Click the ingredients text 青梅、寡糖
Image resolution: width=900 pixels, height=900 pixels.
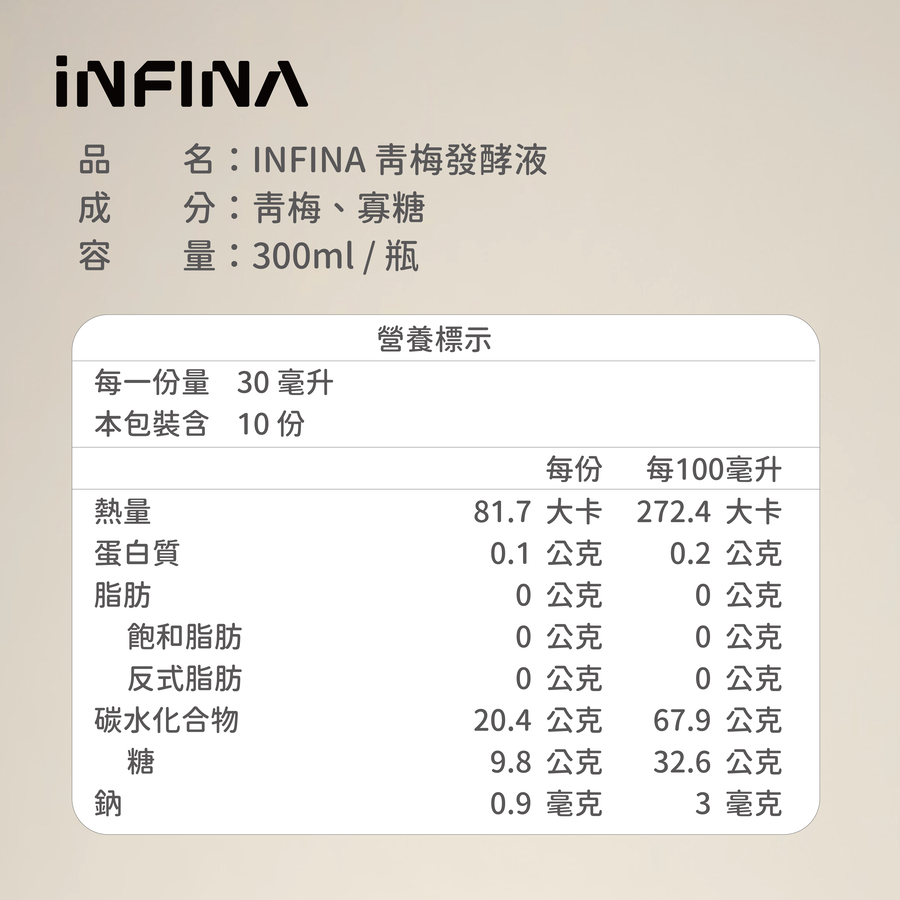(339, 208)
